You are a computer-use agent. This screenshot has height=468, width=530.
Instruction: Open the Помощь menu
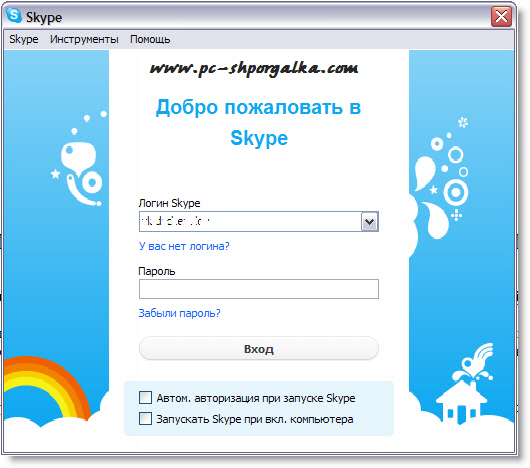pos(150,39)
